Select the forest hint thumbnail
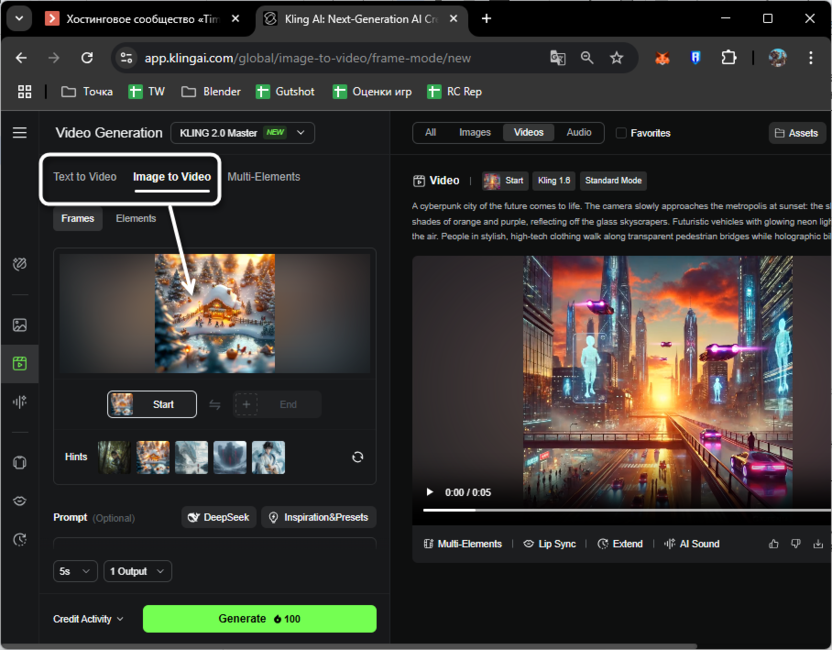The image size is (832, 650). 114,457
